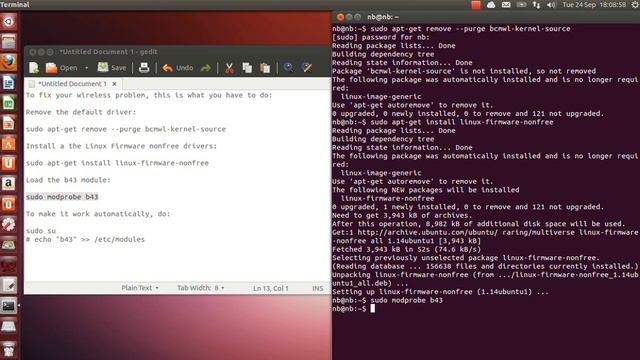This screenshot has height=360, width=640.
Task: Launch Firefox from the launcher
Action: (9, 62)
